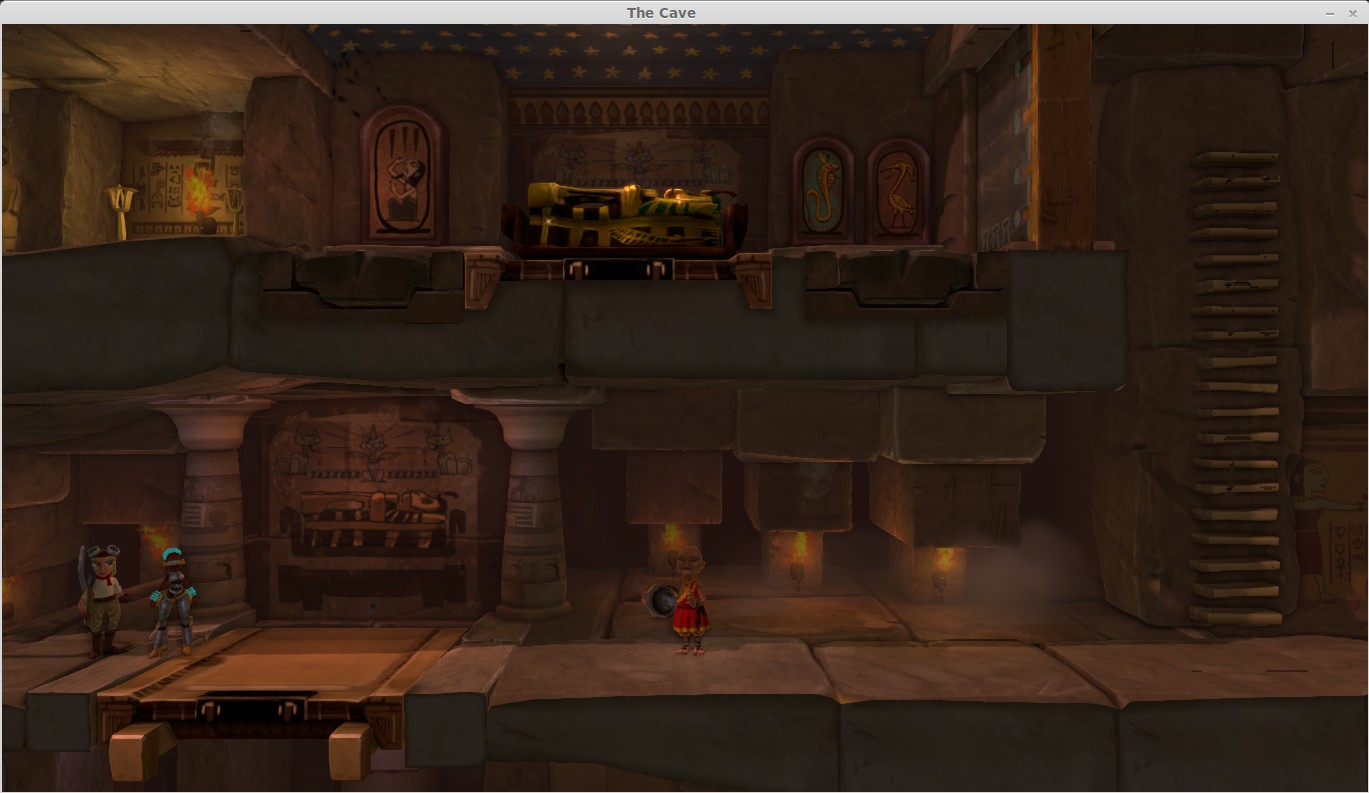1369x793 pixels.
Task: Click "The Cave" window title bar
Action: tap(661, 12)
